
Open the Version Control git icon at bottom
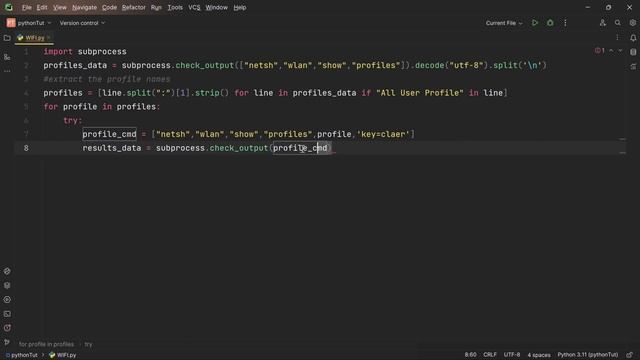tap(7, 342)
